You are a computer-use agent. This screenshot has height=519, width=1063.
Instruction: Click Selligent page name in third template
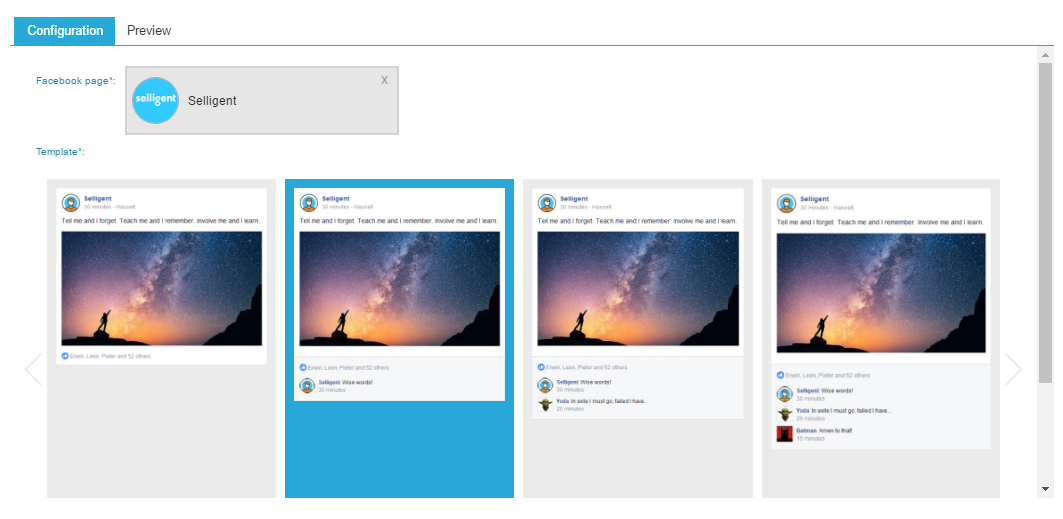pyautogui.click(x=574, y=199)
